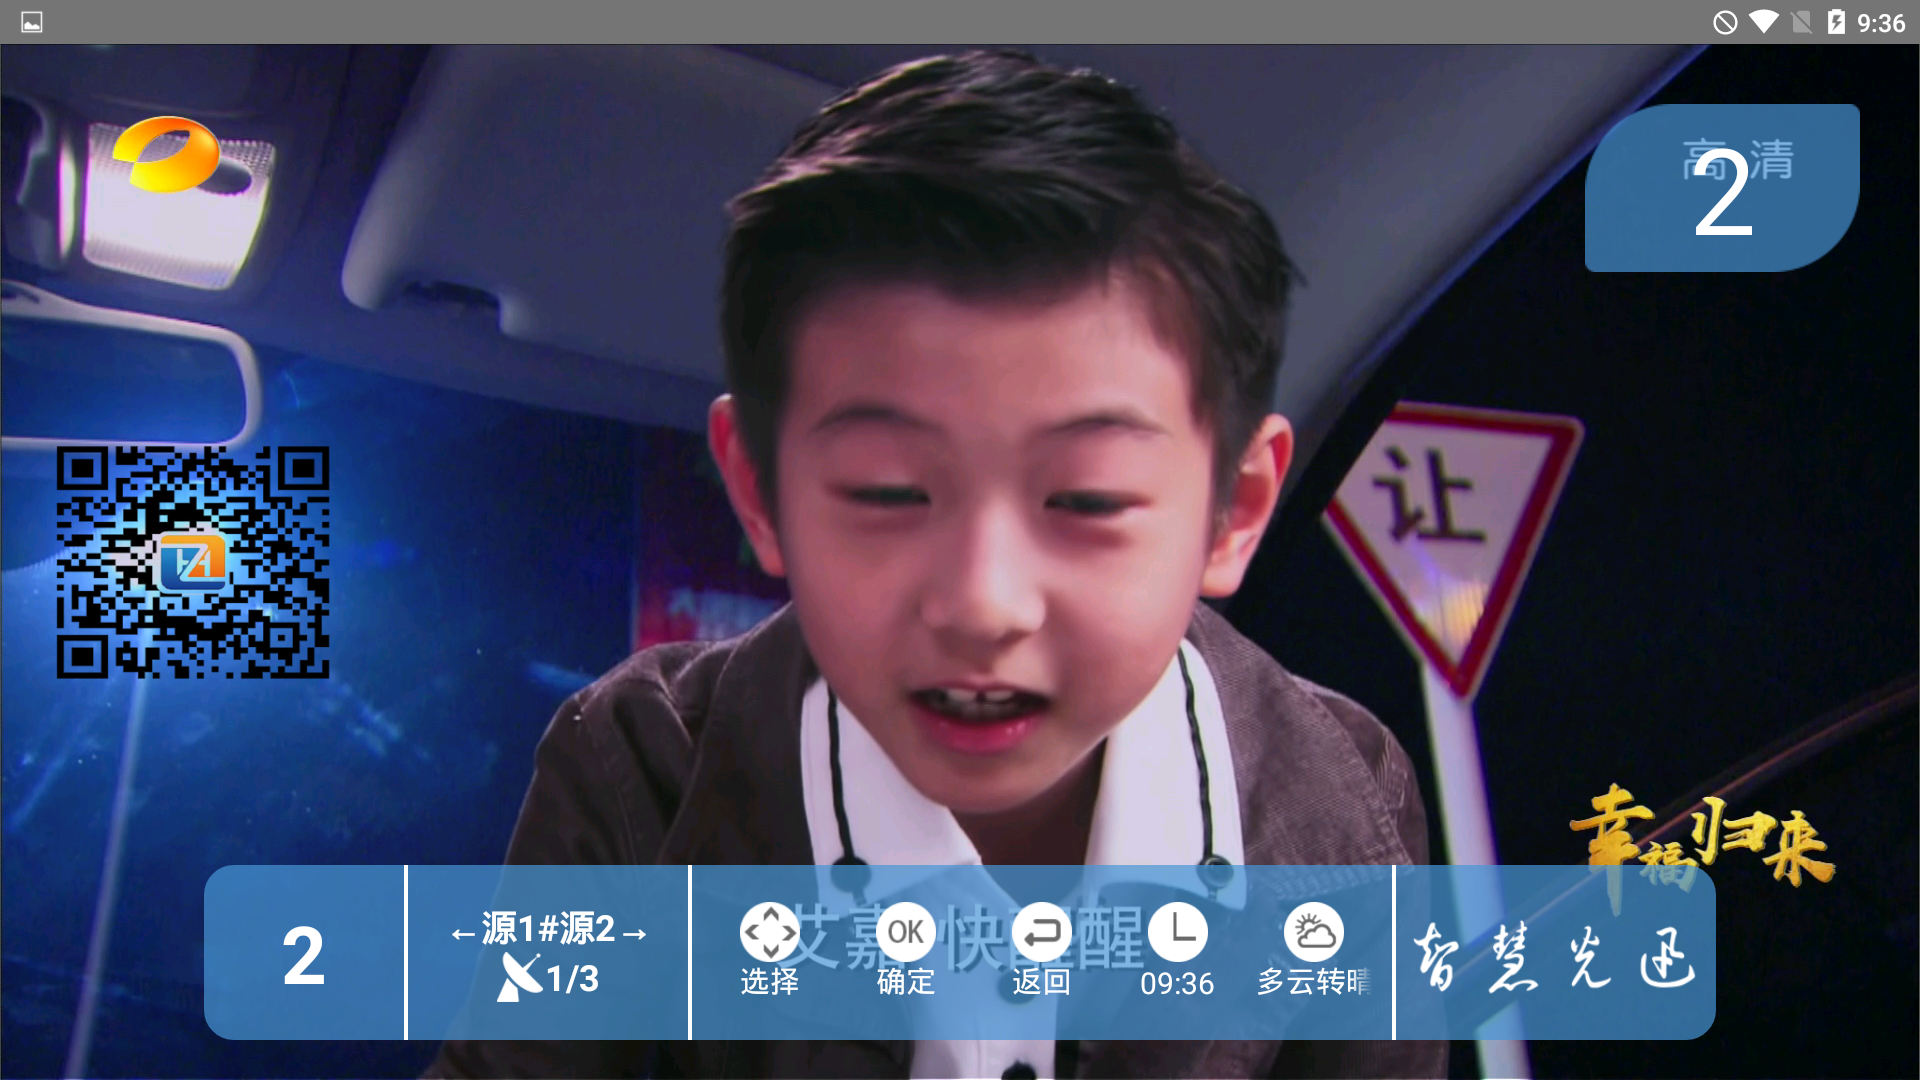Tap the calligraphy 智慧光迅 logo
Image resolution: width=1920 pixels, height=1080 pixels.
[1554, 957]
